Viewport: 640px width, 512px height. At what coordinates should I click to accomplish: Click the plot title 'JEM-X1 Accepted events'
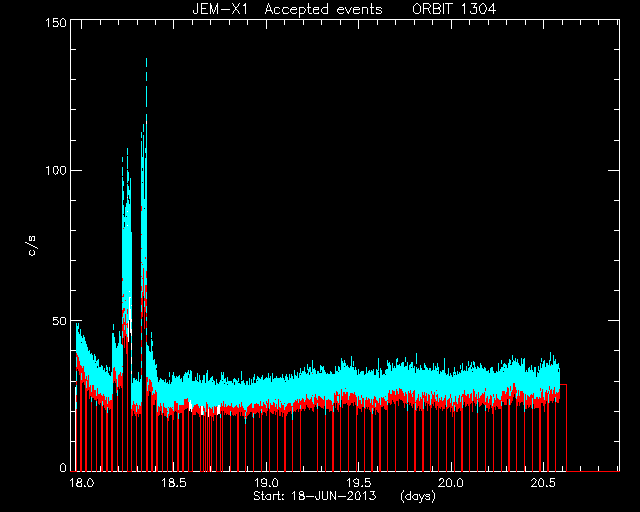pyautogui.click(x=287, y=9)
